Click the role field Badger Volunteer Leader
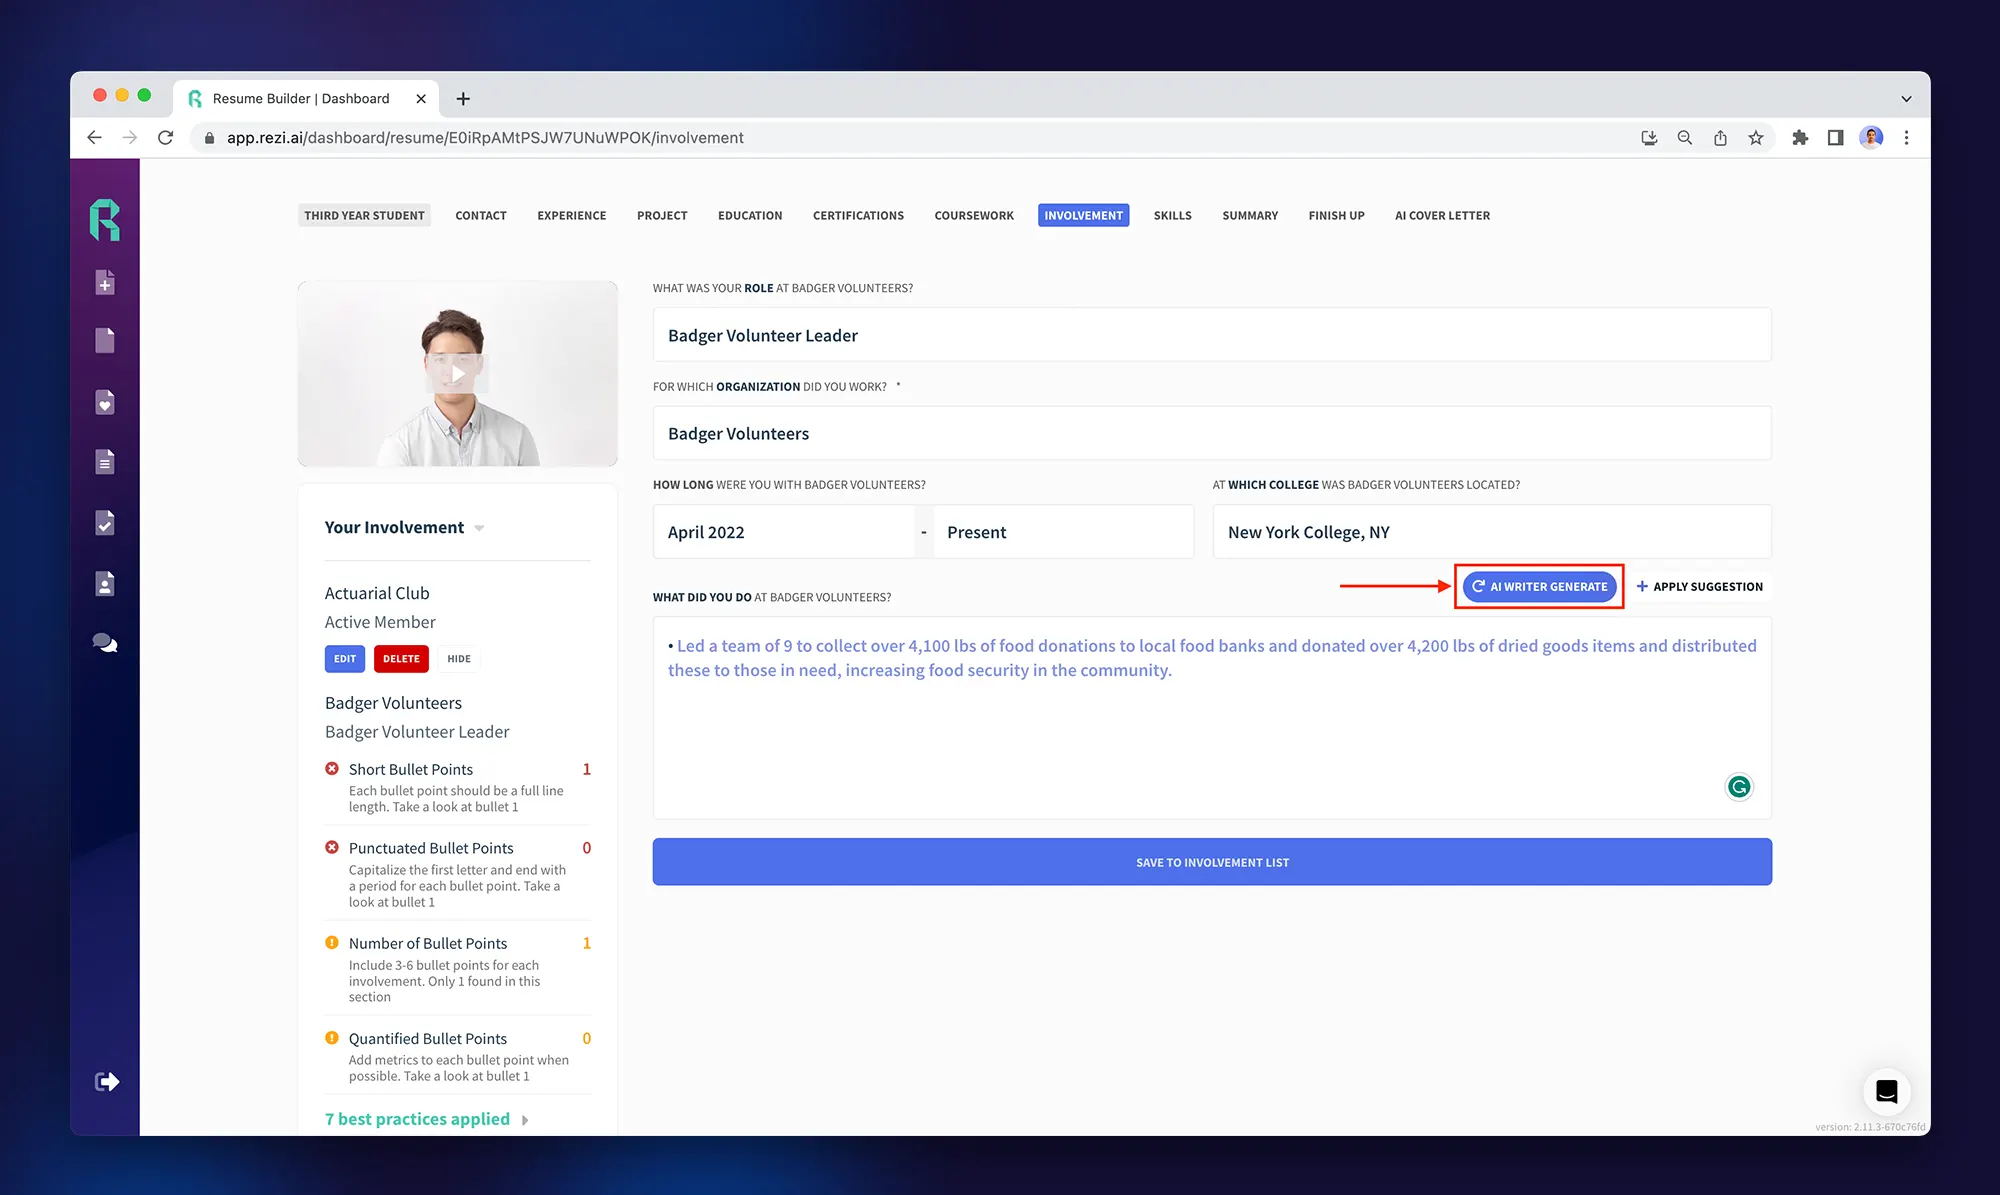Viewport: 2000px width, 1195px height. pyautogui.click(x=1212, y=335)
